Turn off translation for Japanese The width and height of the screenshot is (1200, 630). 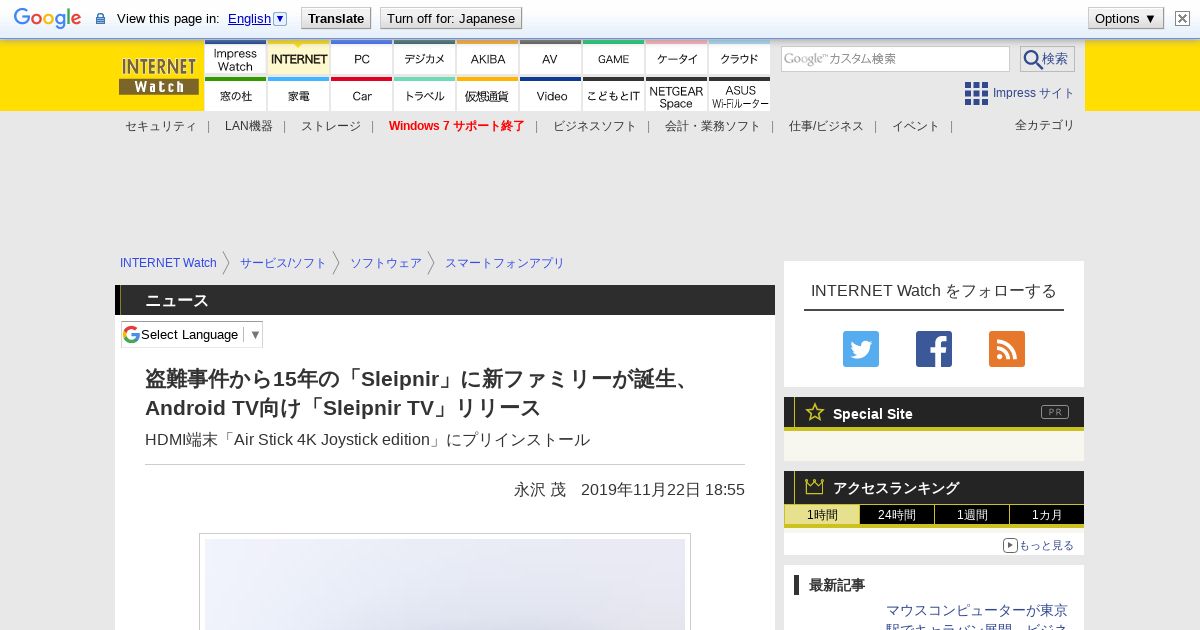[x=450, y=18]
